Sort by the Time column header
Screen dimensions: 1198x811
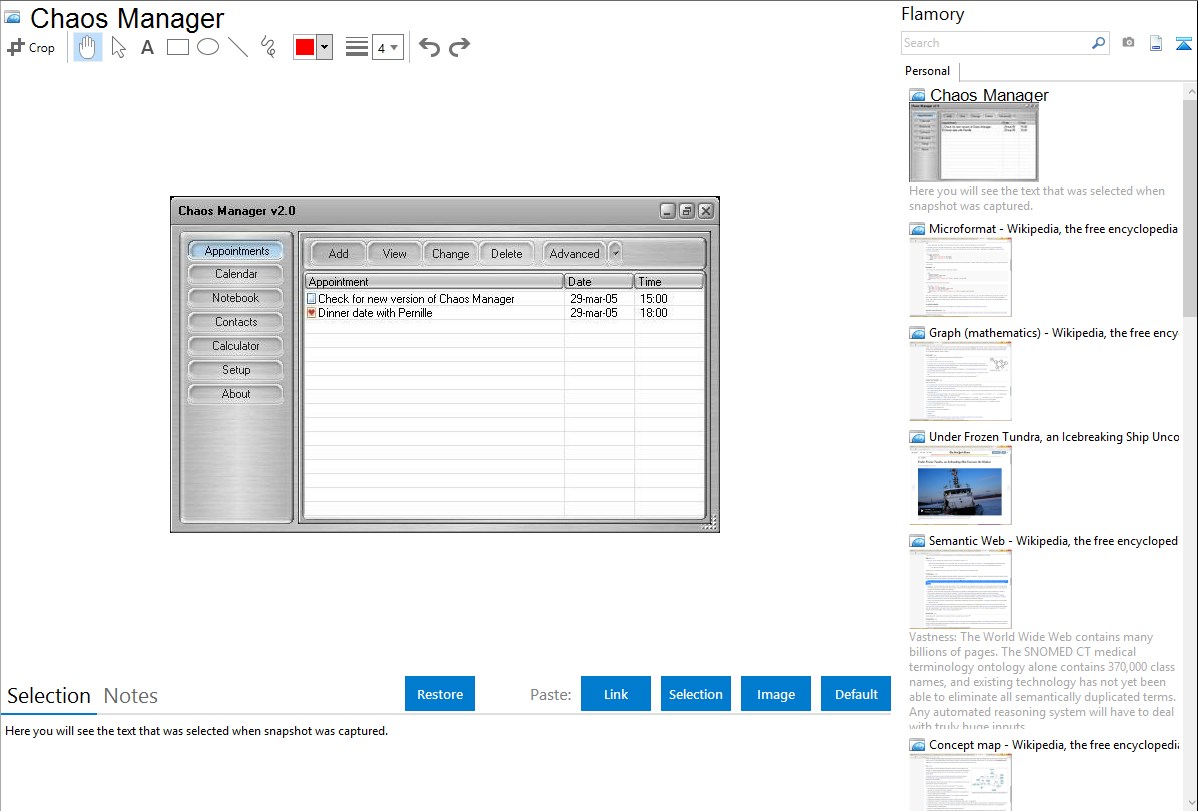669,282
